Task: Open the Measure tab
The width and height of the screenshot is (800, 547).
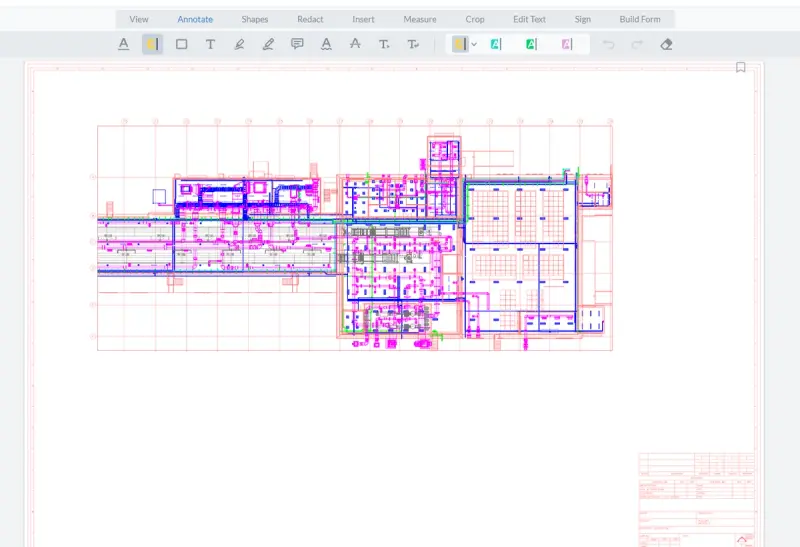Action: pyautogui.click(x=420, y=19)
